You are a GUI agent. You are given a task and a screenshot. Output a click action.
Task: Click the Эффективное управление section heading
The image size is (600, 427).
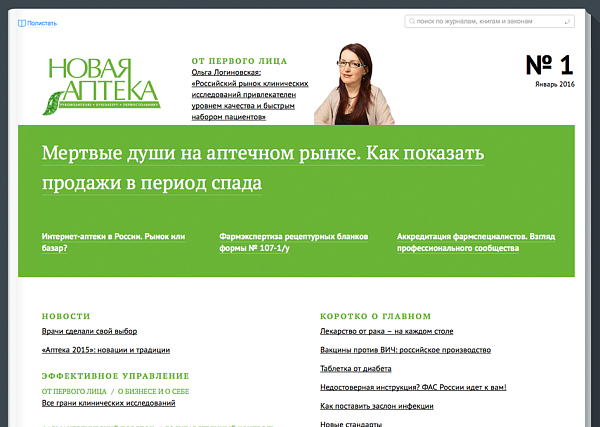(116, 376)
